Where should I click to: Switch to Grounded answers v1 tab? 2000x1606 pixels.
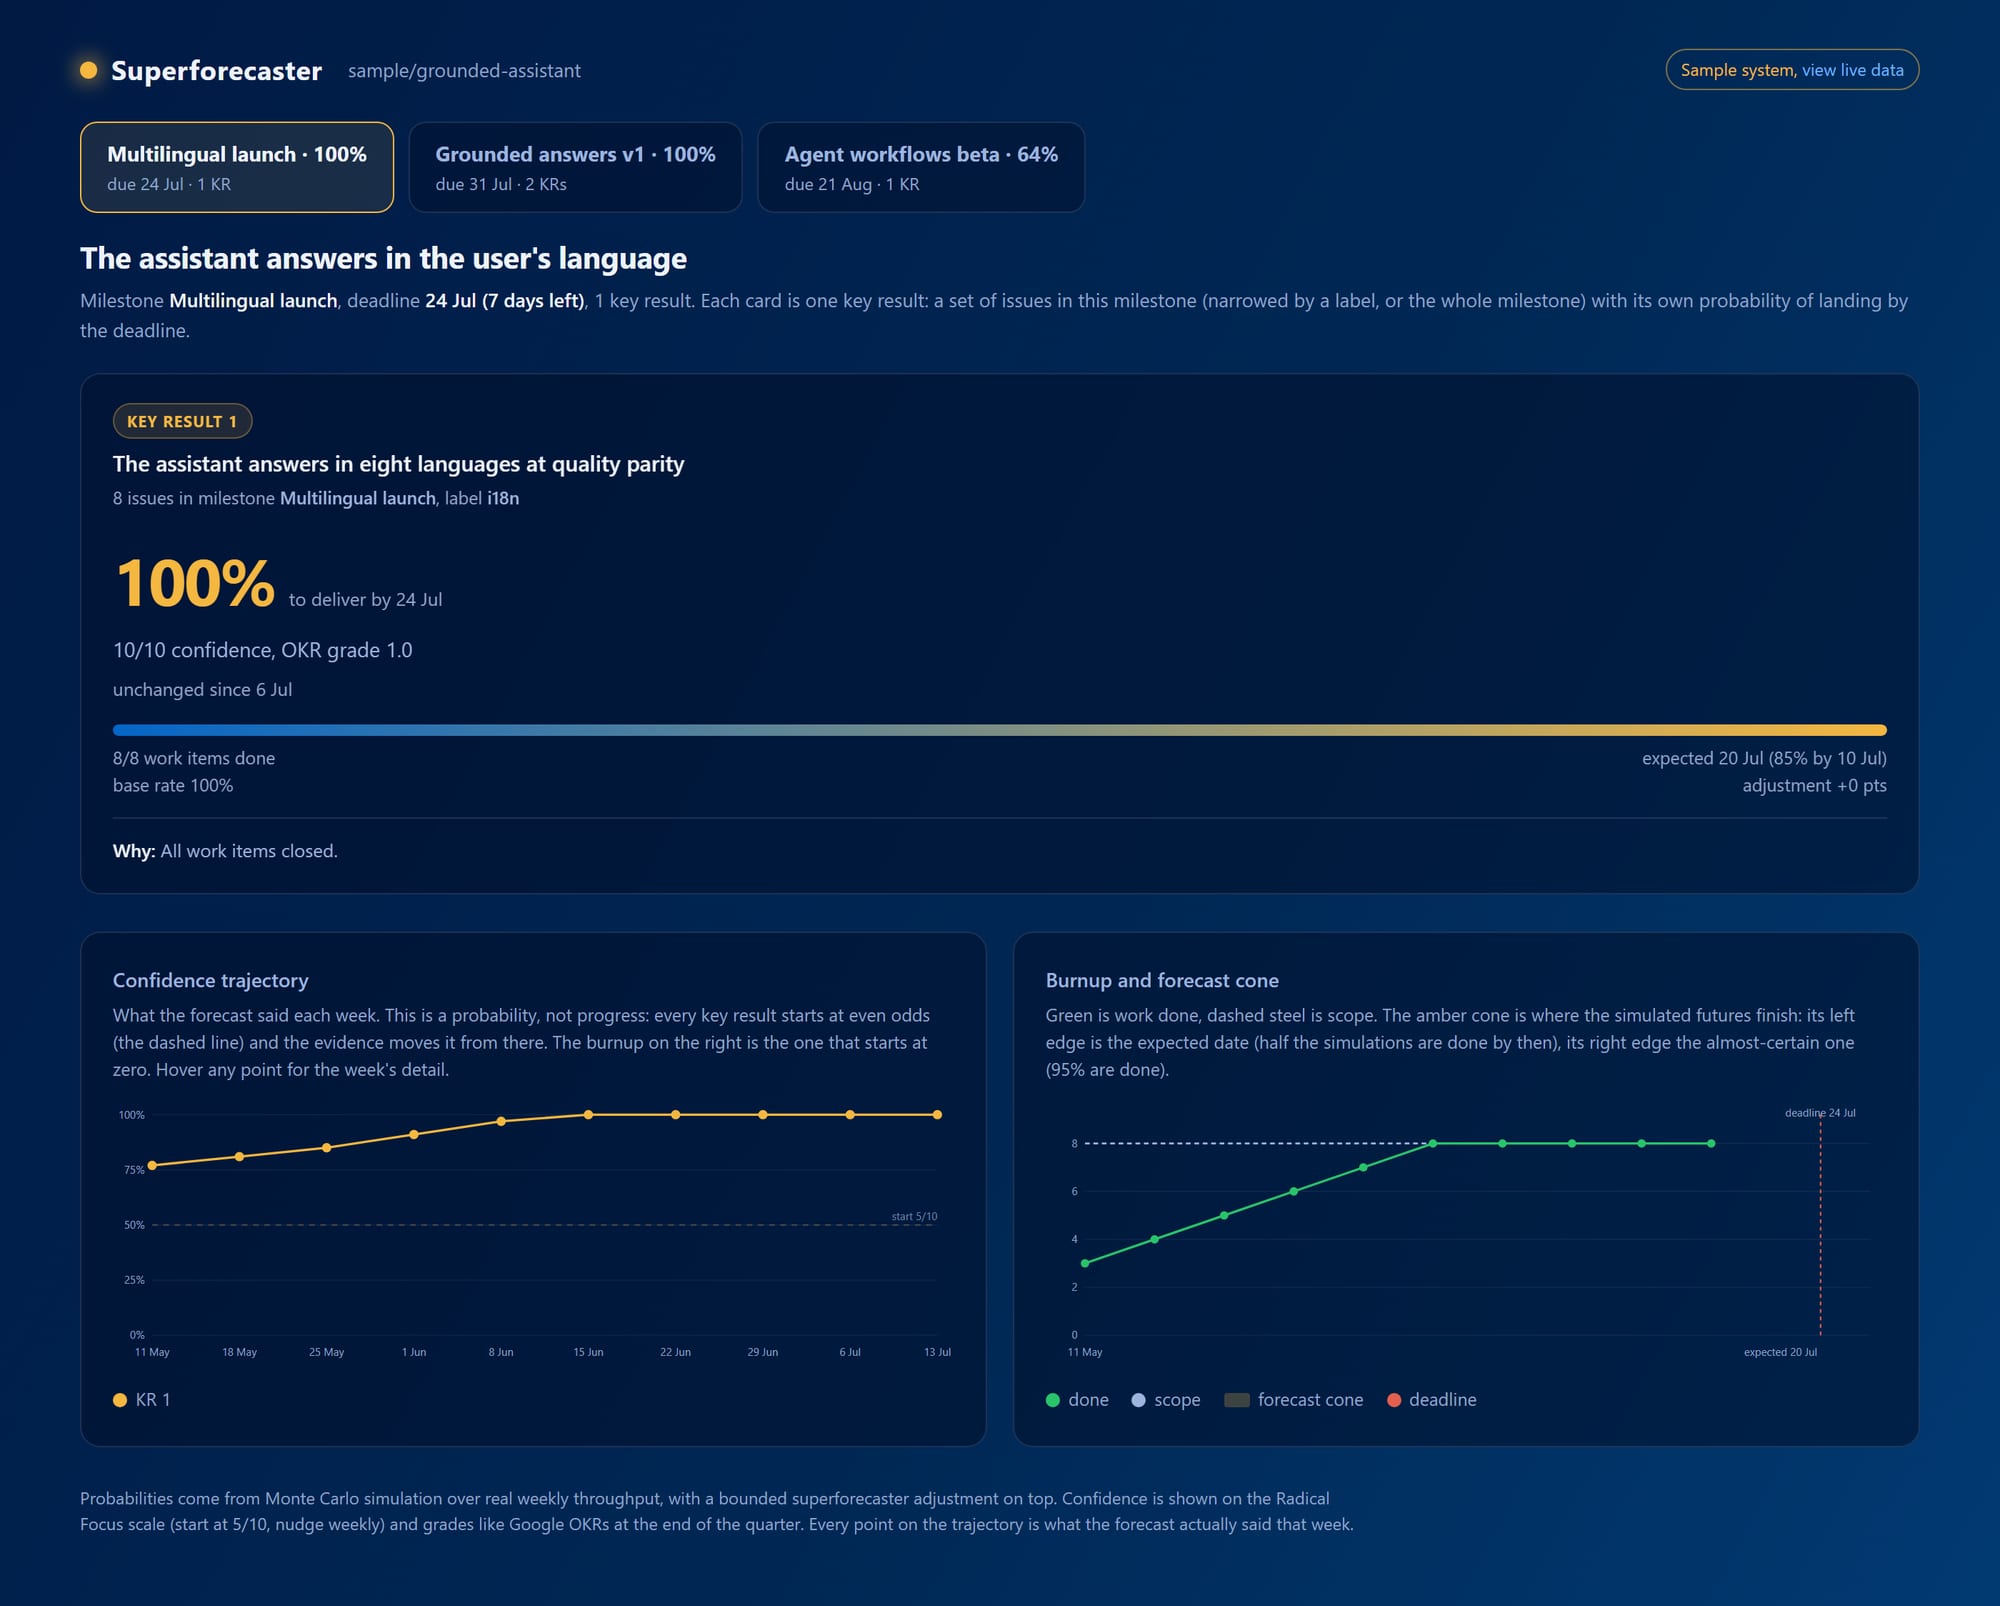click(575, 167)
